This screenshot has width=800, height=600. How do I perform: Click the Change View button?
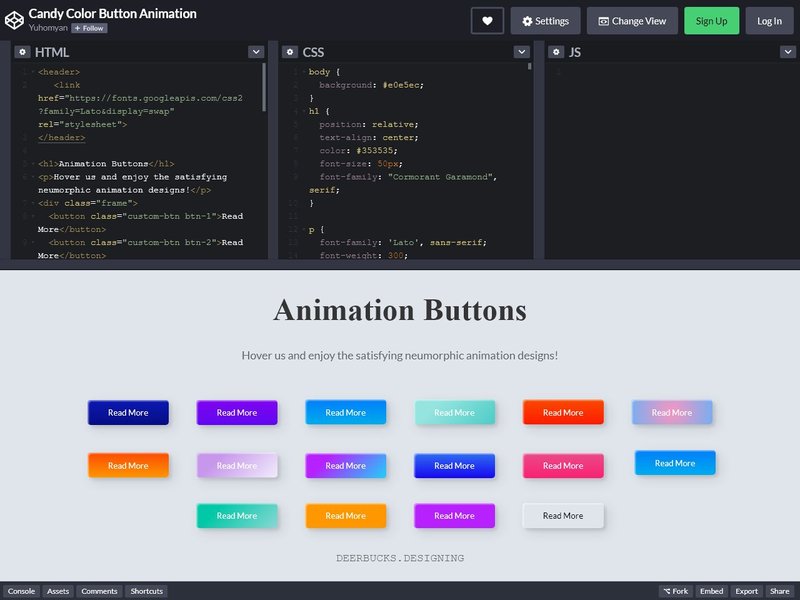pyautogui.click(x=632, y=21)
